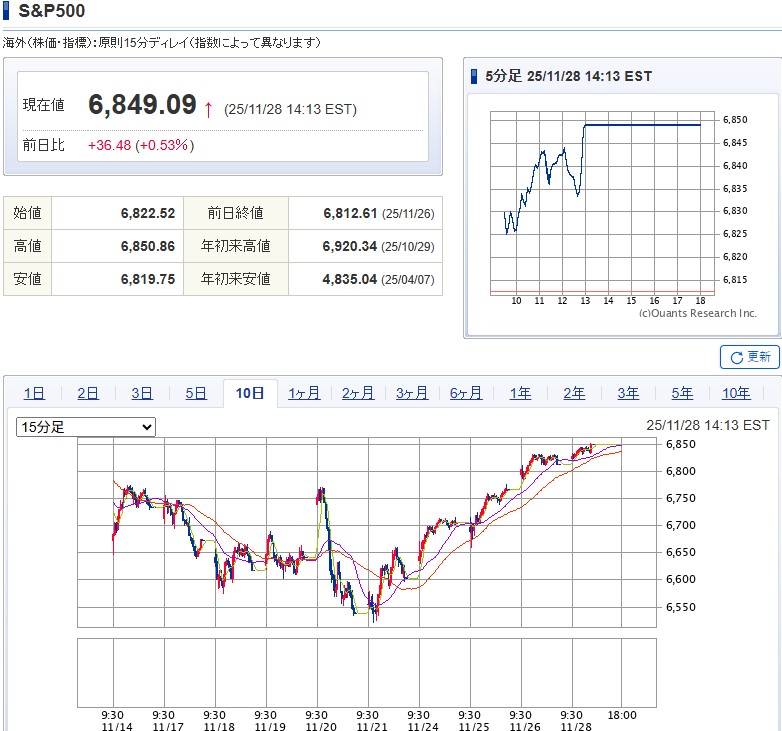Image resolution: width=782 pixels, height=731 pixels.
Task: Select the 1日 chart tab
Action: 34,393
